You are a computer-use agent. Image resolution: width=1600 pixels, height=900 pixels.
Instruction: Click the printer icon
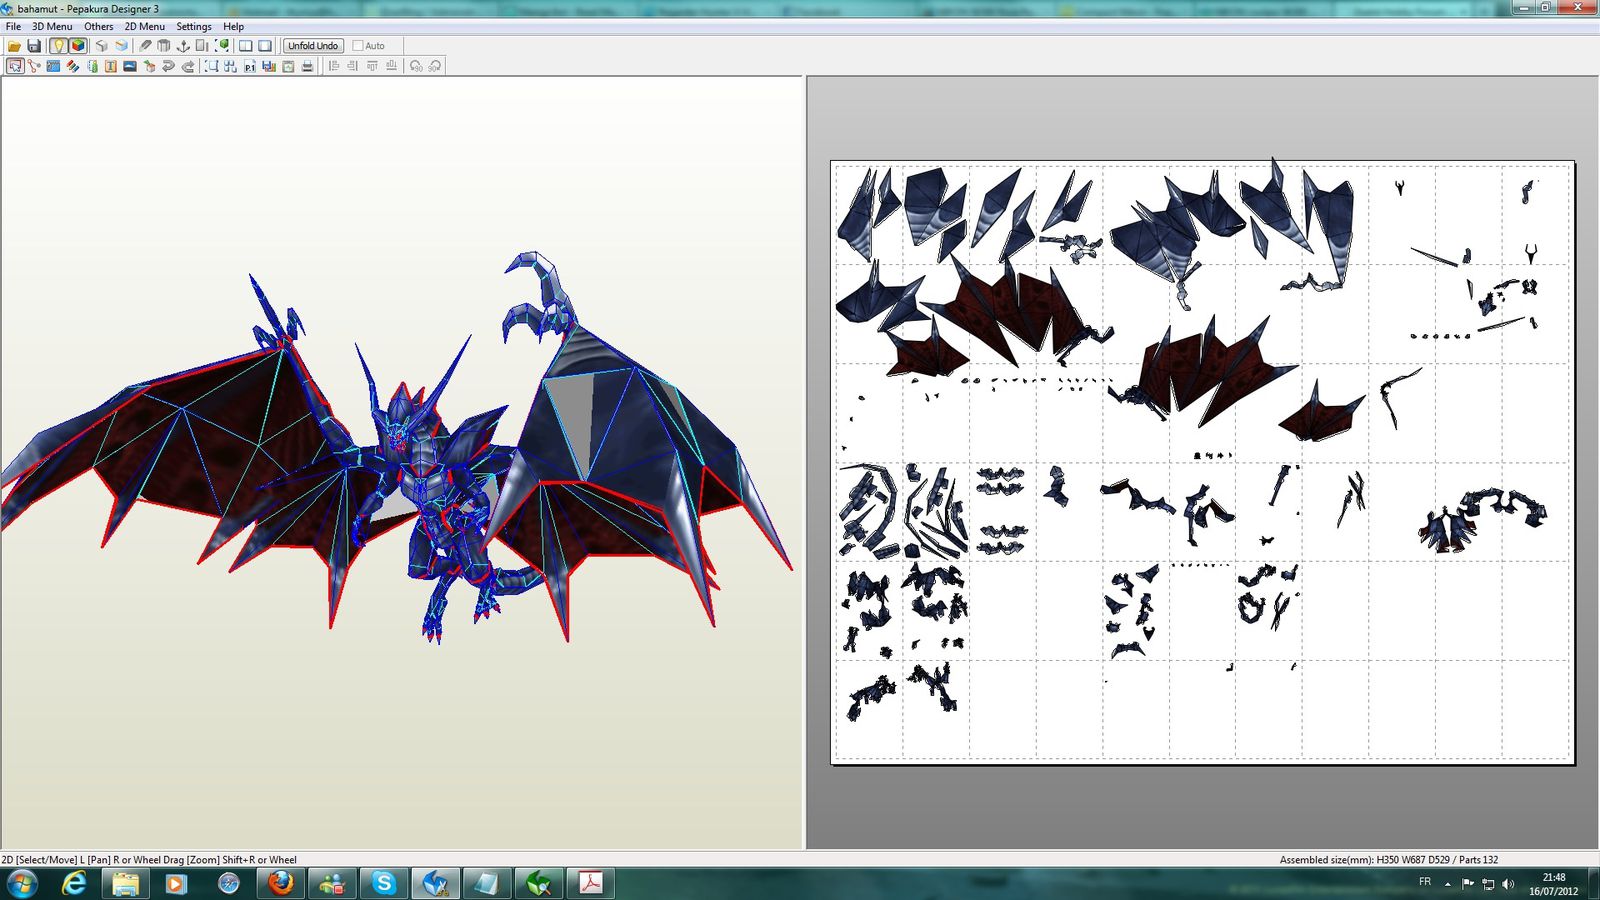[307, 66]
